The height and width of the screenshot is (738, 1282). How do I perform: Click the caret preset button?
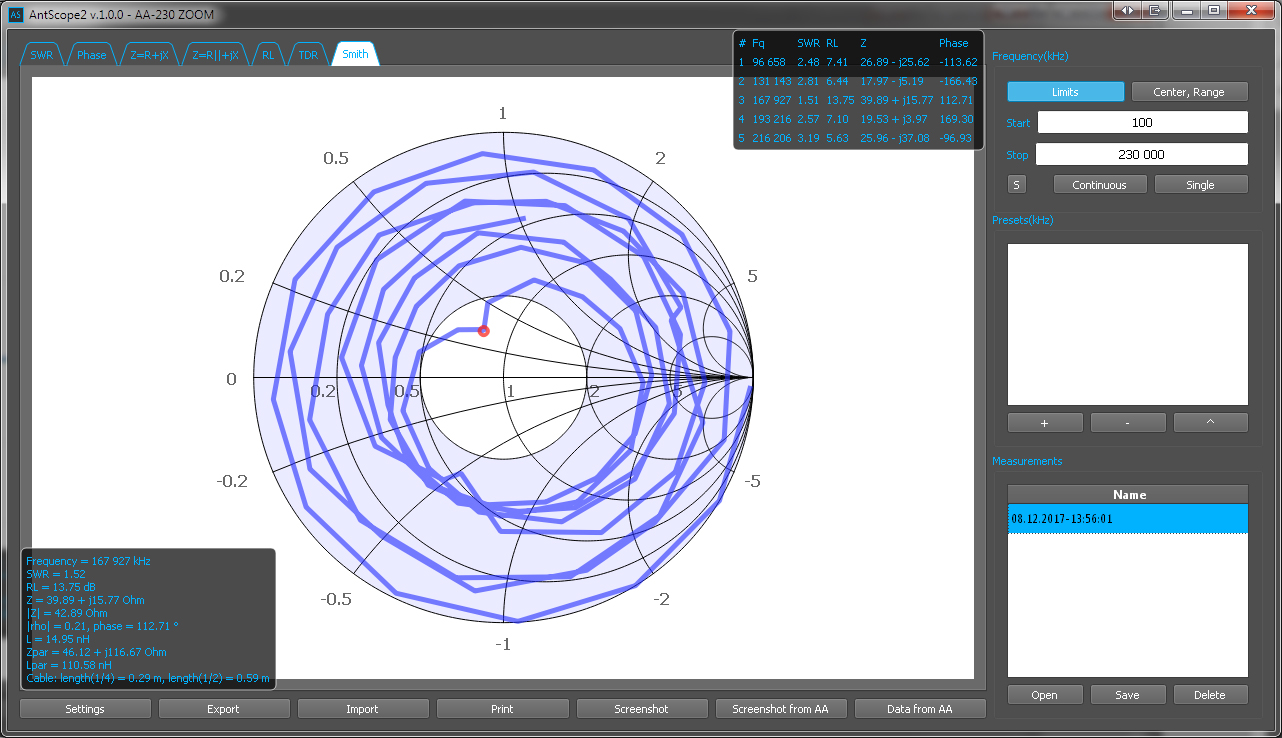[x=1211, y=423]
